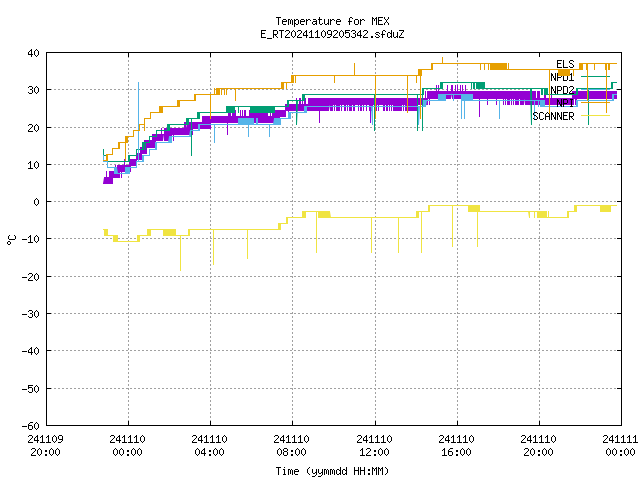The height and width of the screenshot is (480, 640).
Task: Select the SCANNER legend label
Action: 553,116
